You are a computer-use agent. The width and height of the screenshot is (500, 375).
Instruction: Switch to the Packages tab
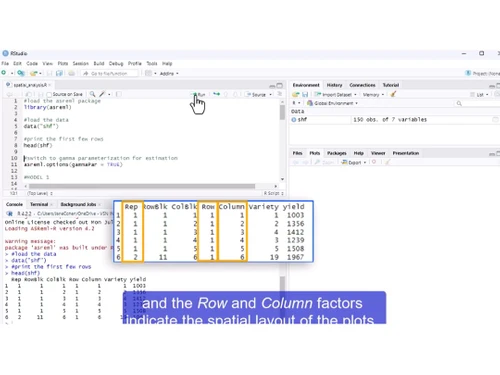tap(337, 153)
